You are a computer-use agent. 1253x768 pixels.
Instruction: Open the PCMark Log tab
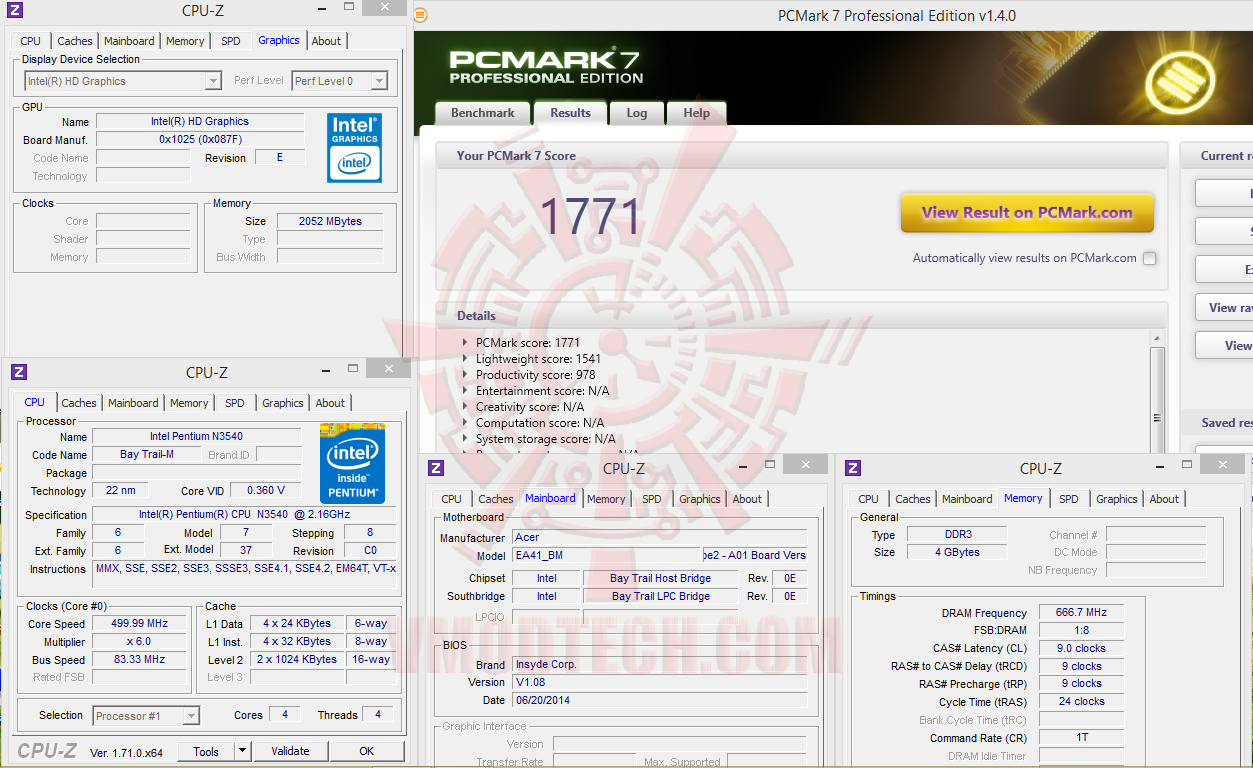tap(637, 113)
